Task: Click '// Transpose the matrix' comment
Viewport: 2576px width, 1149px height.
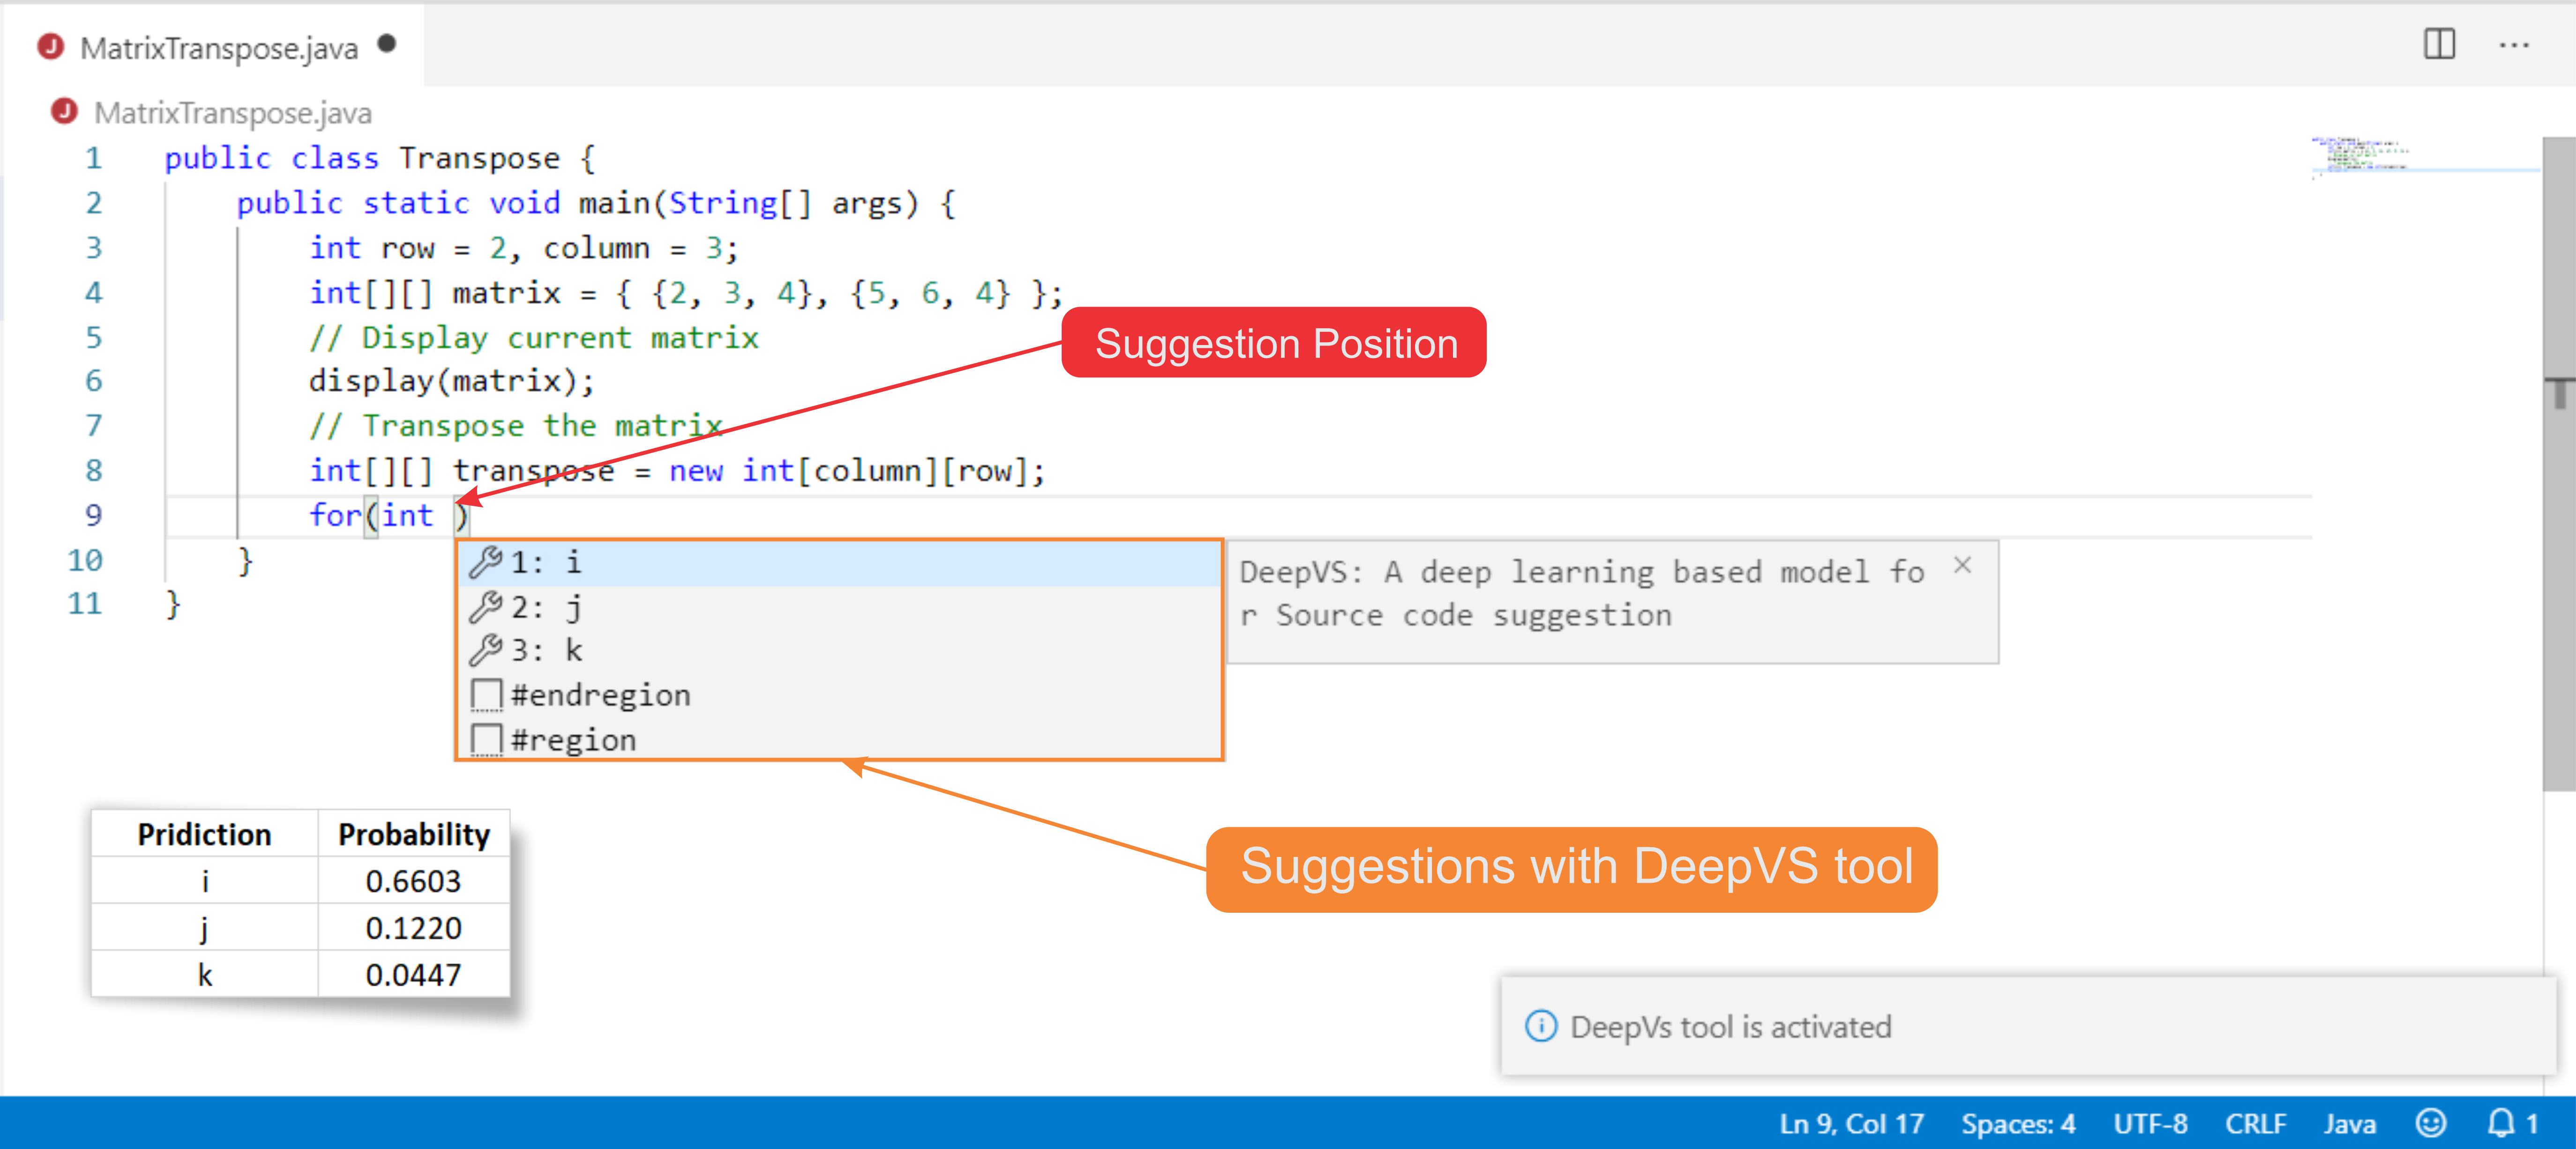Action: coord(515,426)
